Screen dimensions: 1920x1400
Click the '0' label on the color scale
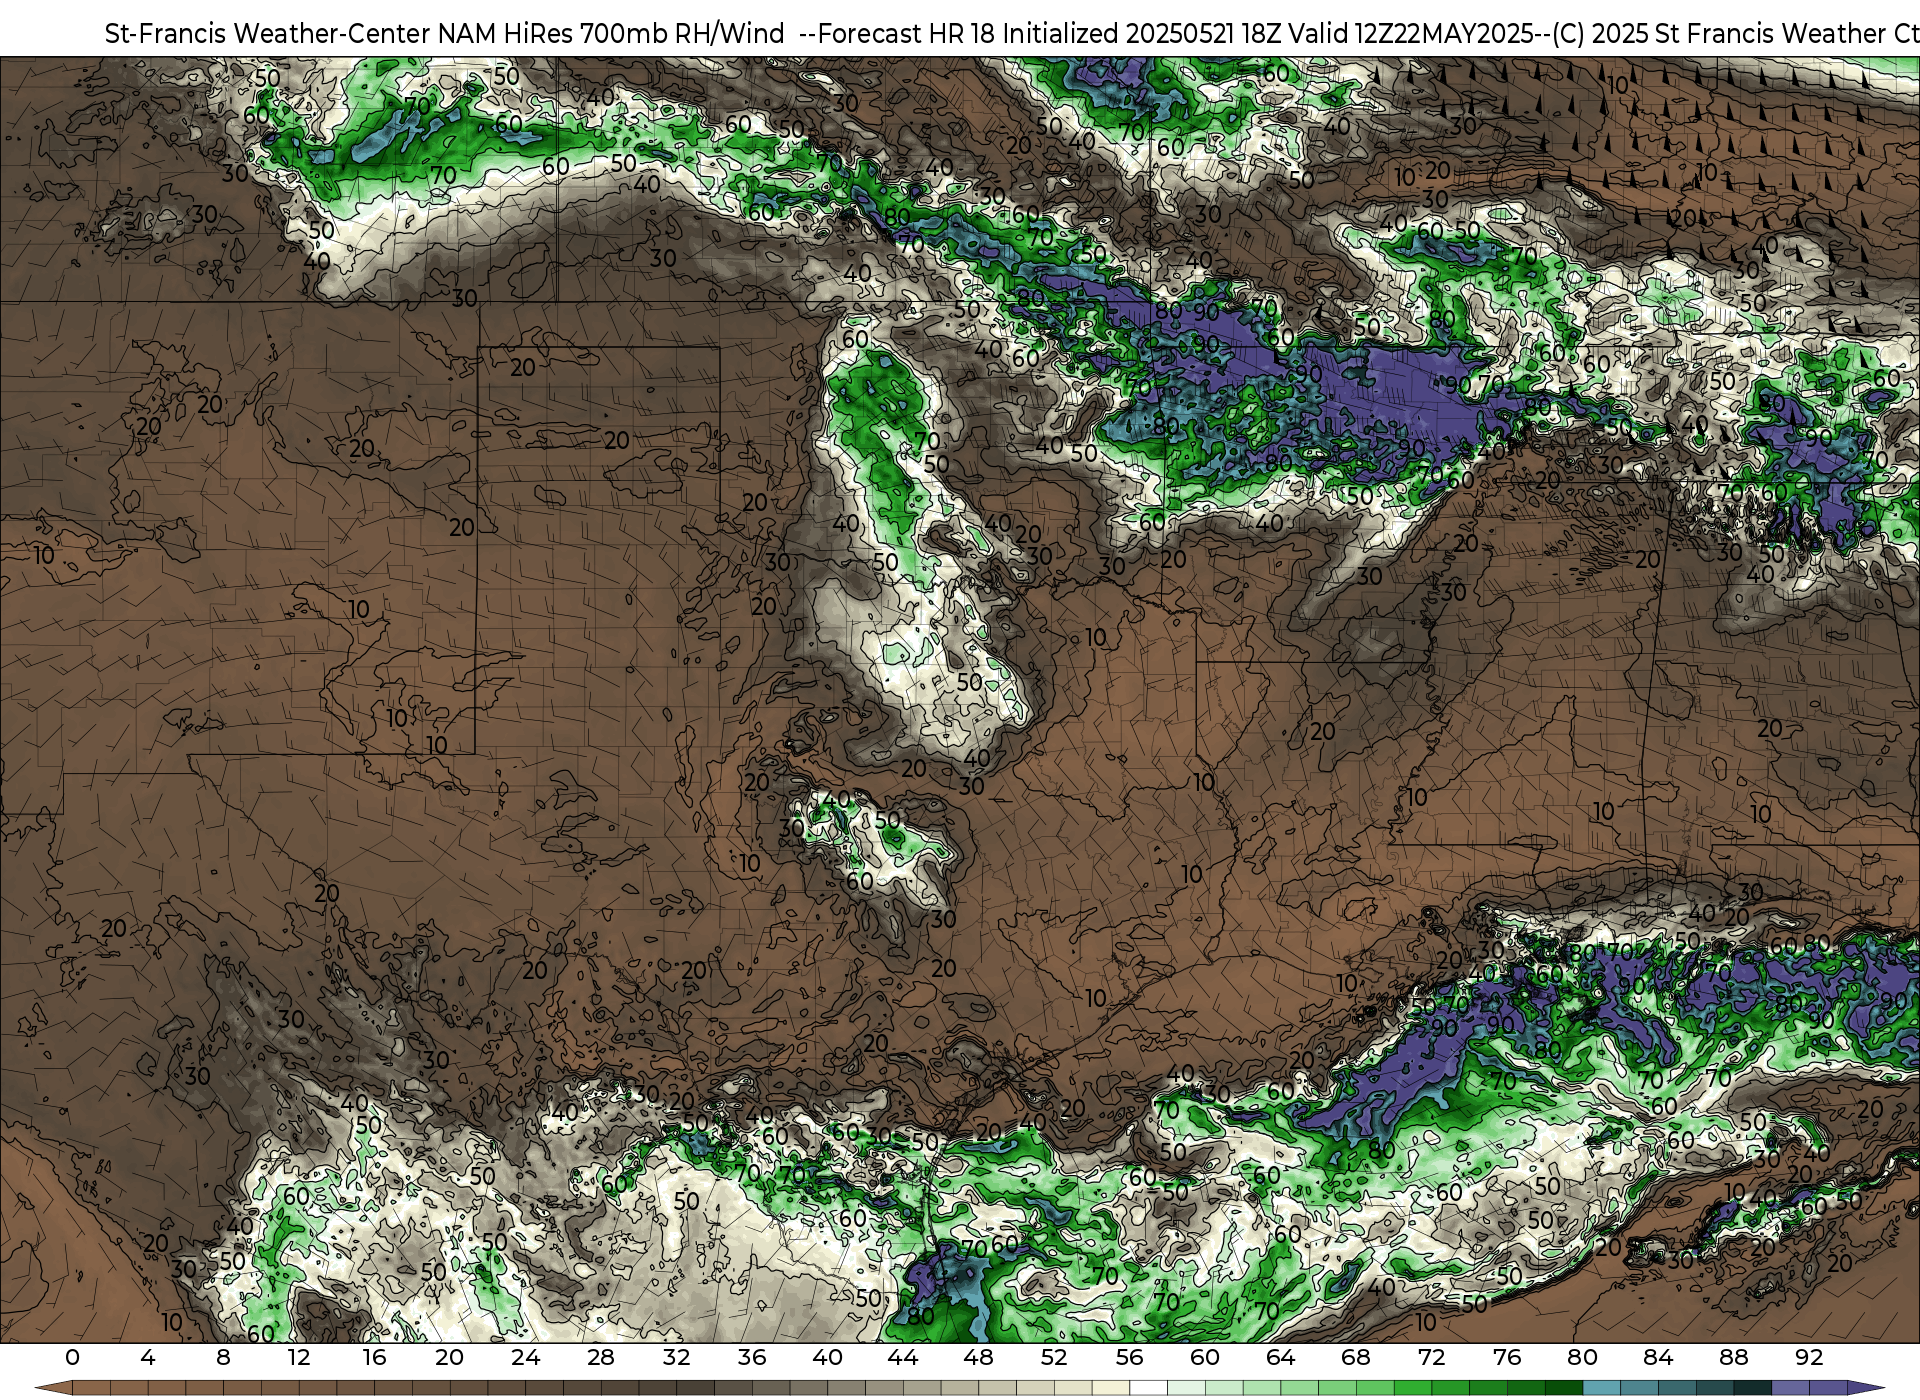[x=72, y=1357]
